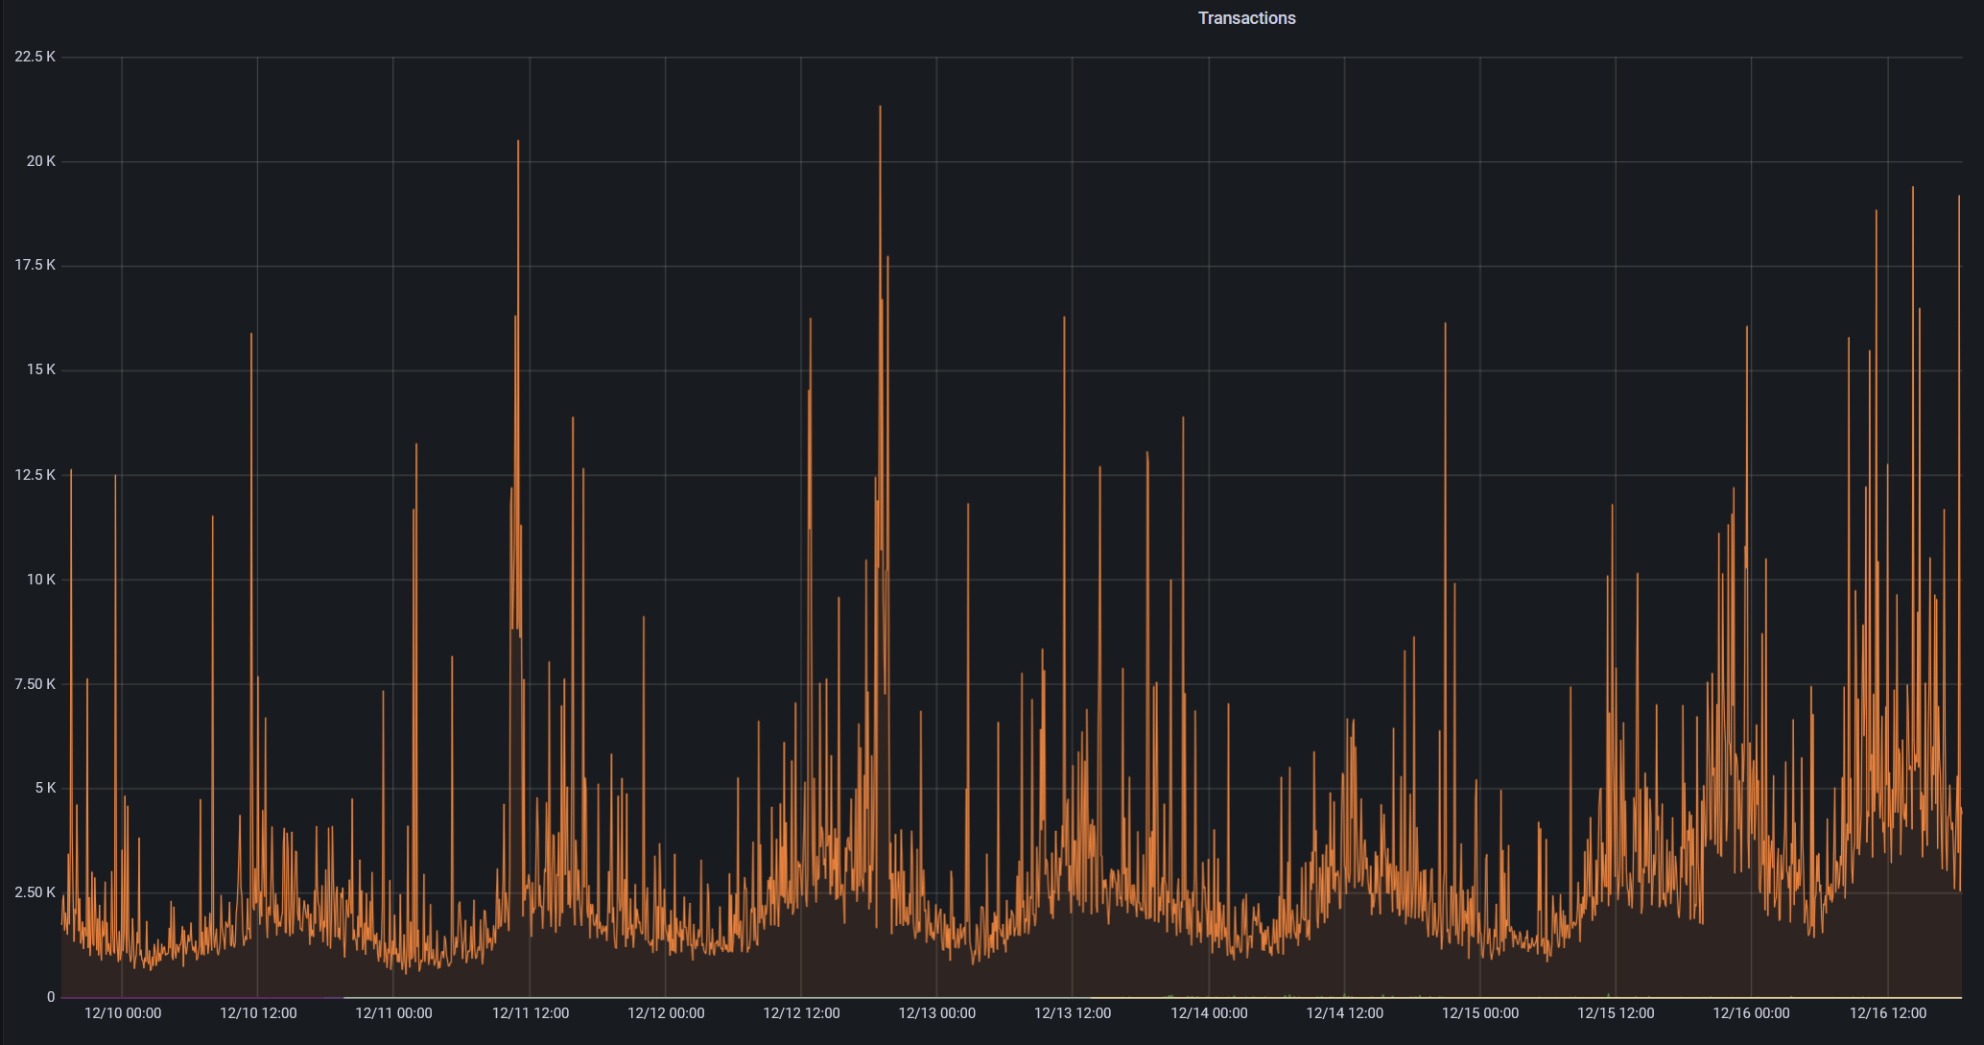Click the 12/16 12:00 time axis label
The width and height of the screenshot is (1984, 1045).
tap(1887, 1013)
